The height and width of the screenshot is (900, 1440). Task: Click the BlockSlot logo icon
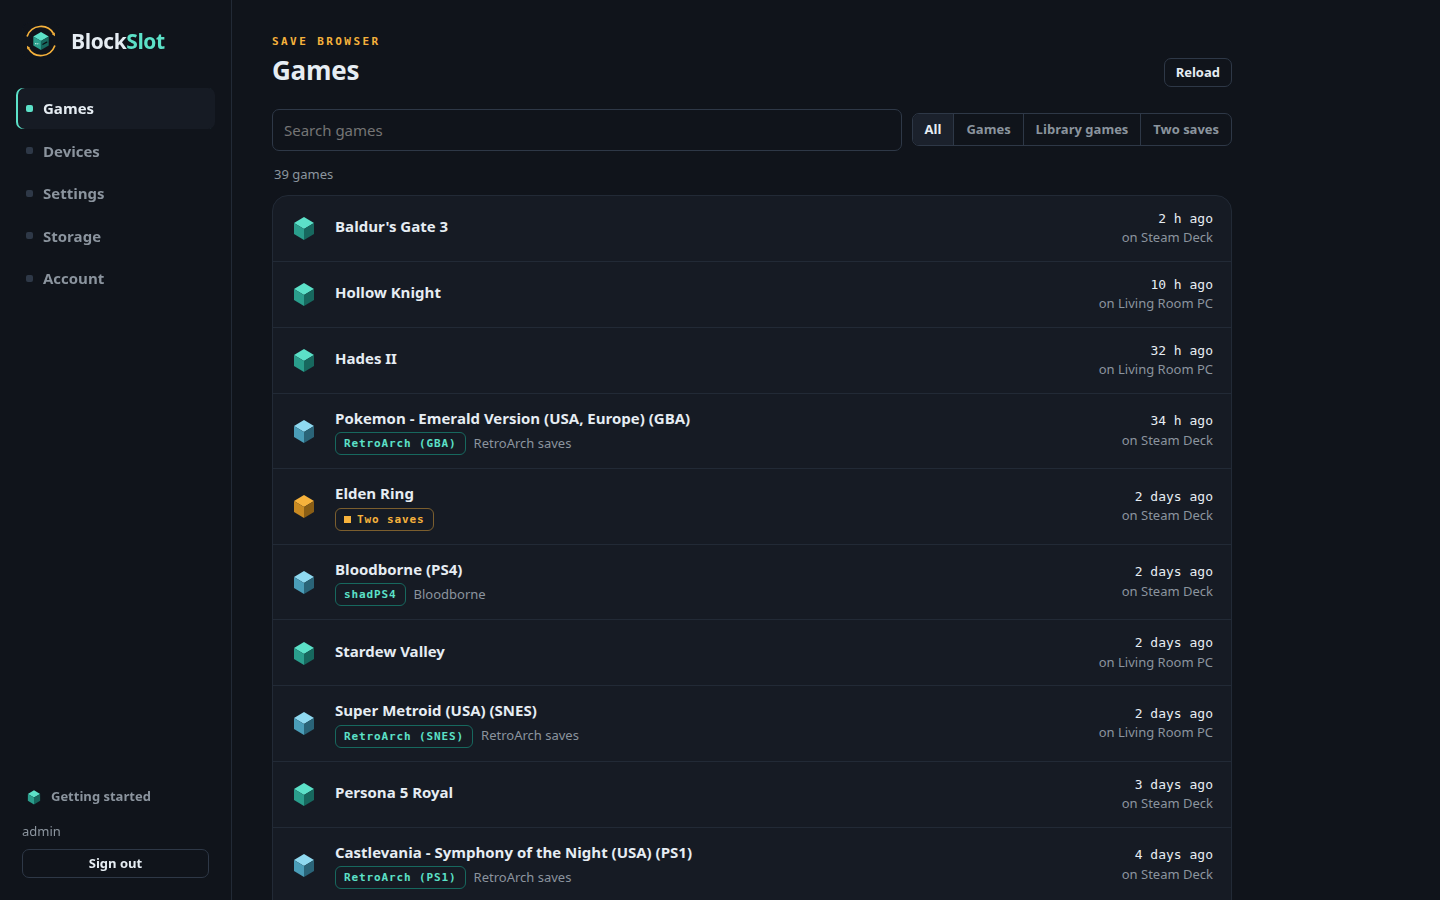(x=41, y=41)
